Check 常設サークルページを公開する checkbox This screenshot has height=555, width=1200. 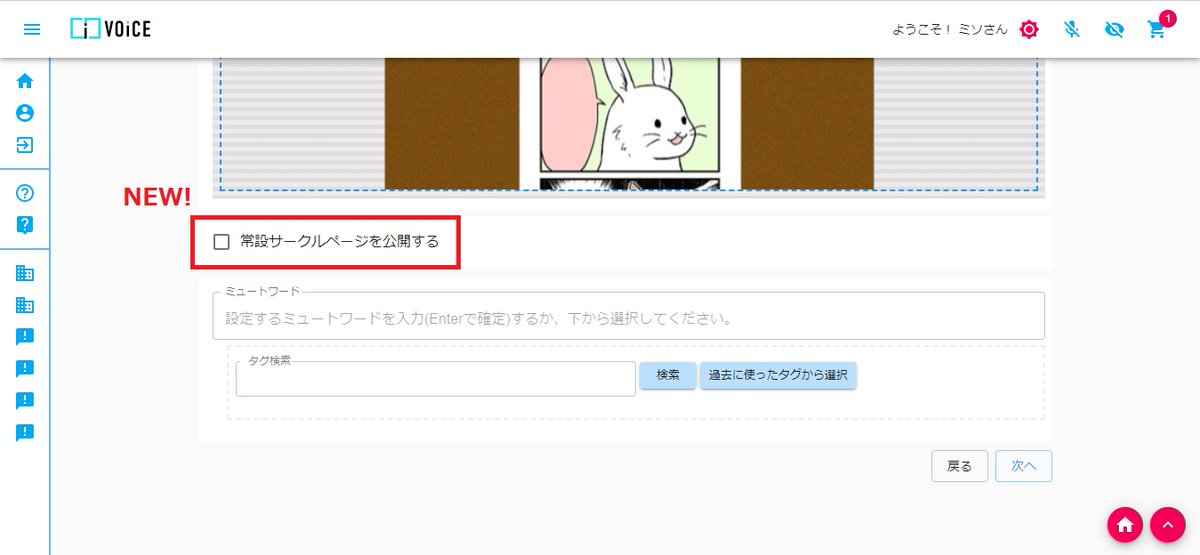pos(222,241)
